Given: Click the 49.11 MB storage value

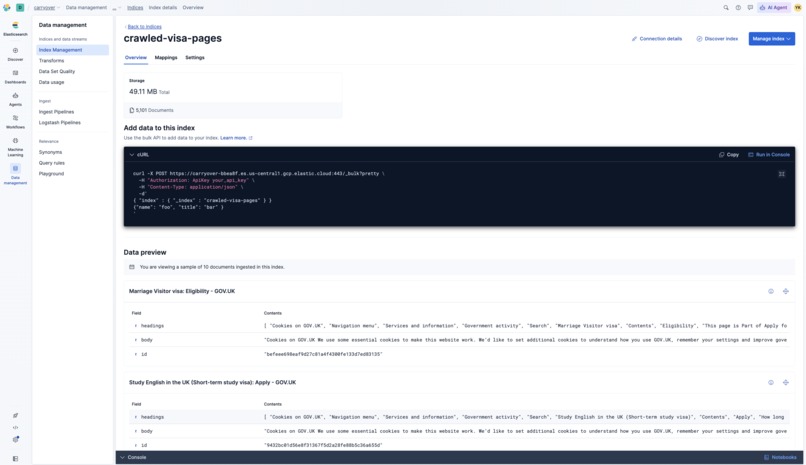Looking at the screenshot, I should (143, 92).
